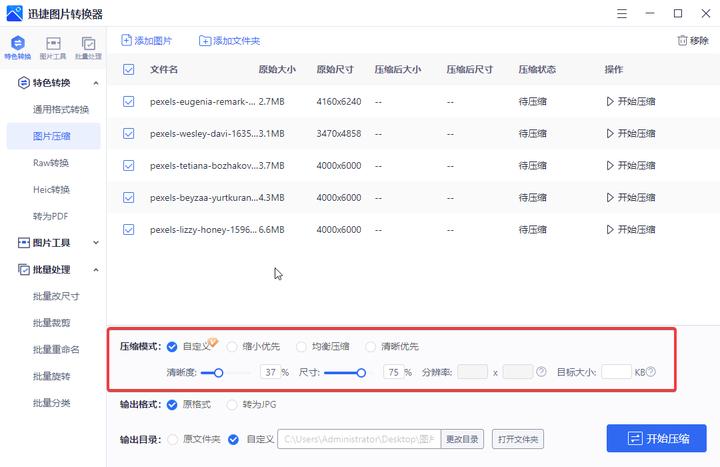Image resolution: width=720 pixels, height=467 pixels.
Task: Open 图片压缩 in sidebar
Action: coord(53,136)
